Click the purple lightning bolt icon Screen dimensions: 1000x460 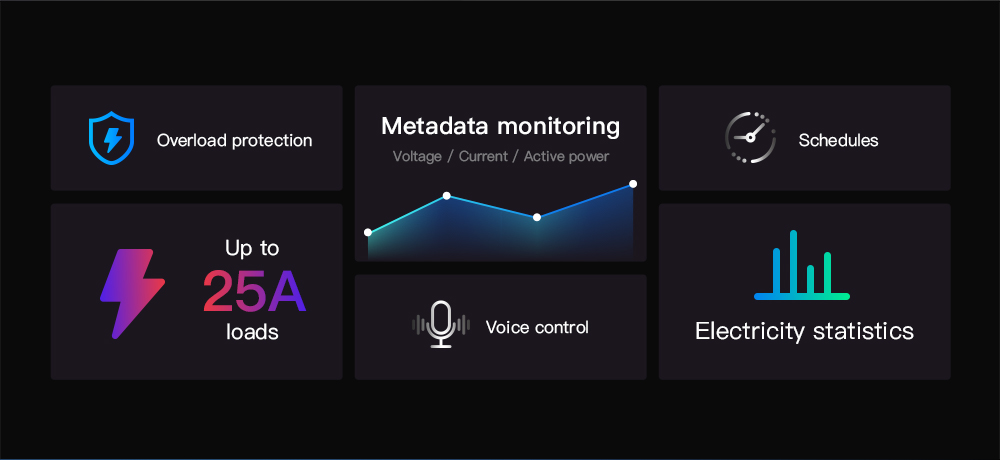pyautogui.click(x=131, y=292)
